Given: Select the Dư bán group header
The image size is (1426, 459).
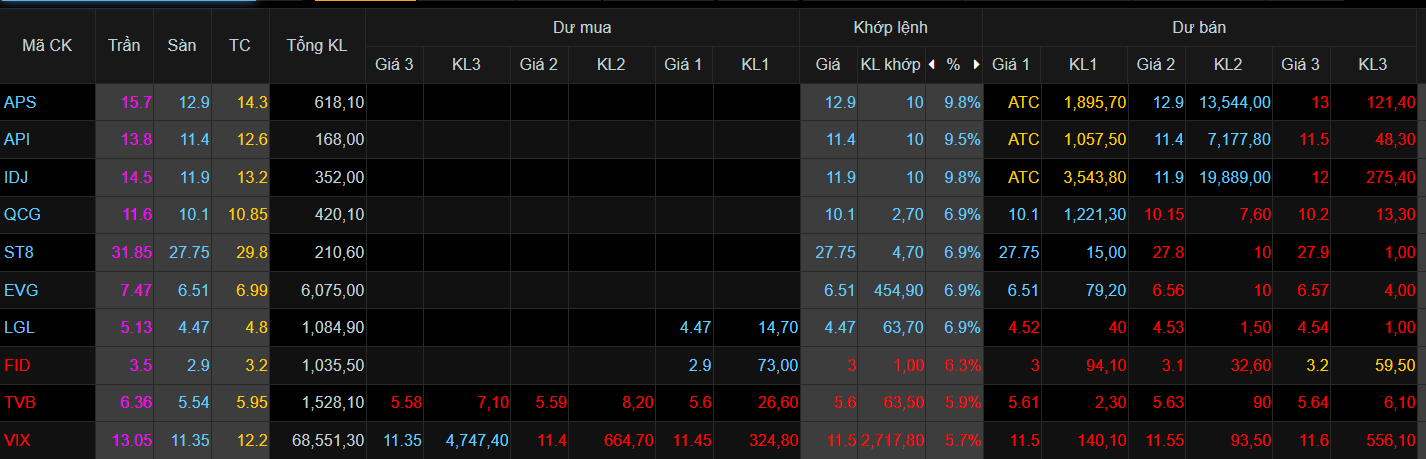Looking at the screenshot, I should coord(1199,27).
